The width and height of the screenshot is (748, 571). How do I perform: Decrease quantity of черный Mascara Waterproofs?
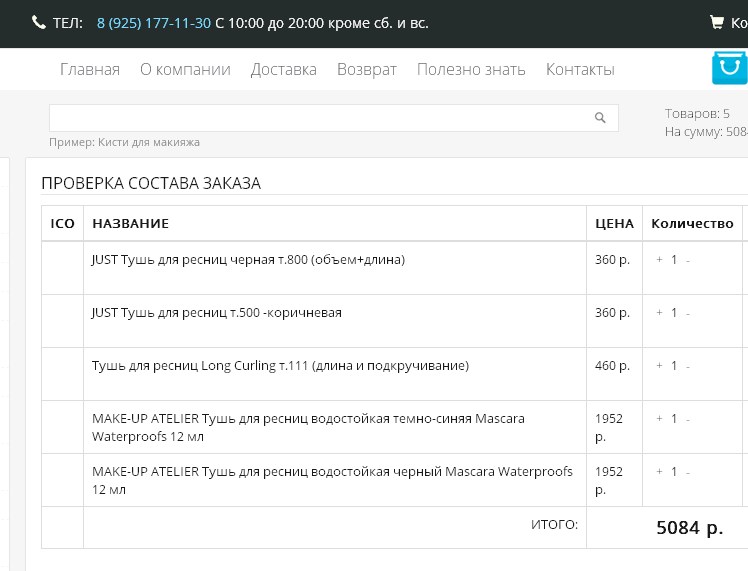(x=687, y=473)
